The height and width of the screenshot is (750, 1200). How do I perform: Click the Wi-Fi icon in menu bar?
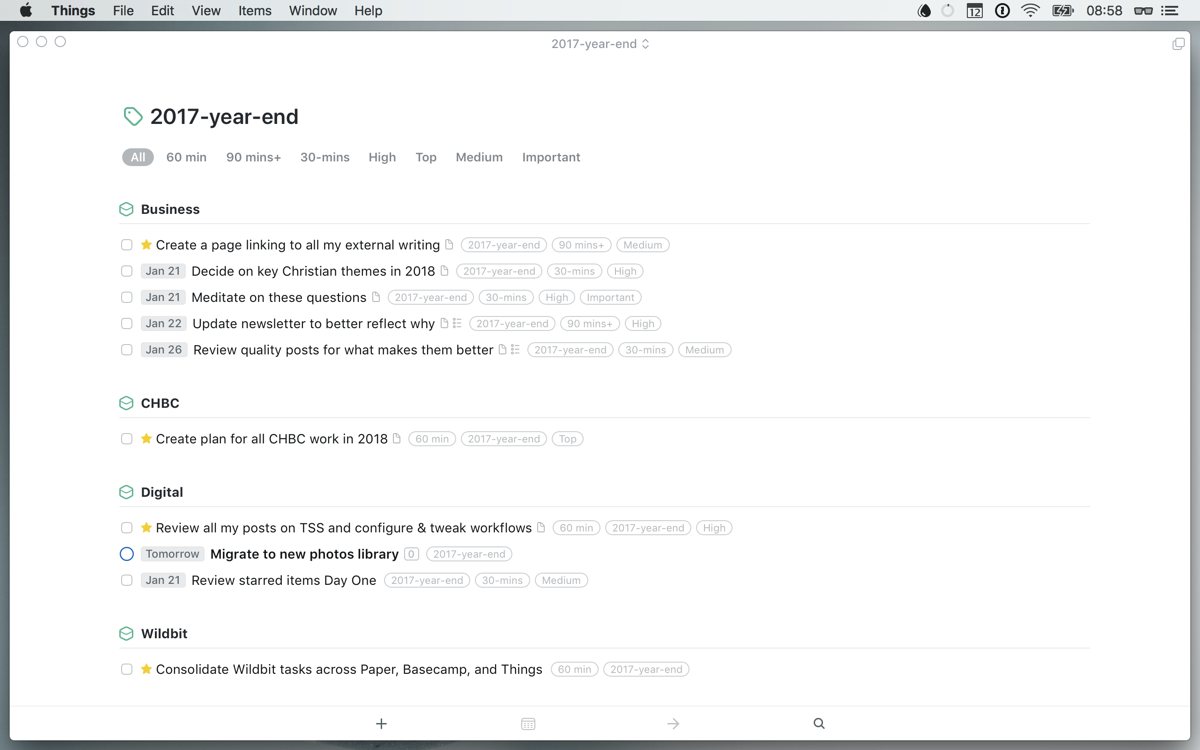[1030, 11]
